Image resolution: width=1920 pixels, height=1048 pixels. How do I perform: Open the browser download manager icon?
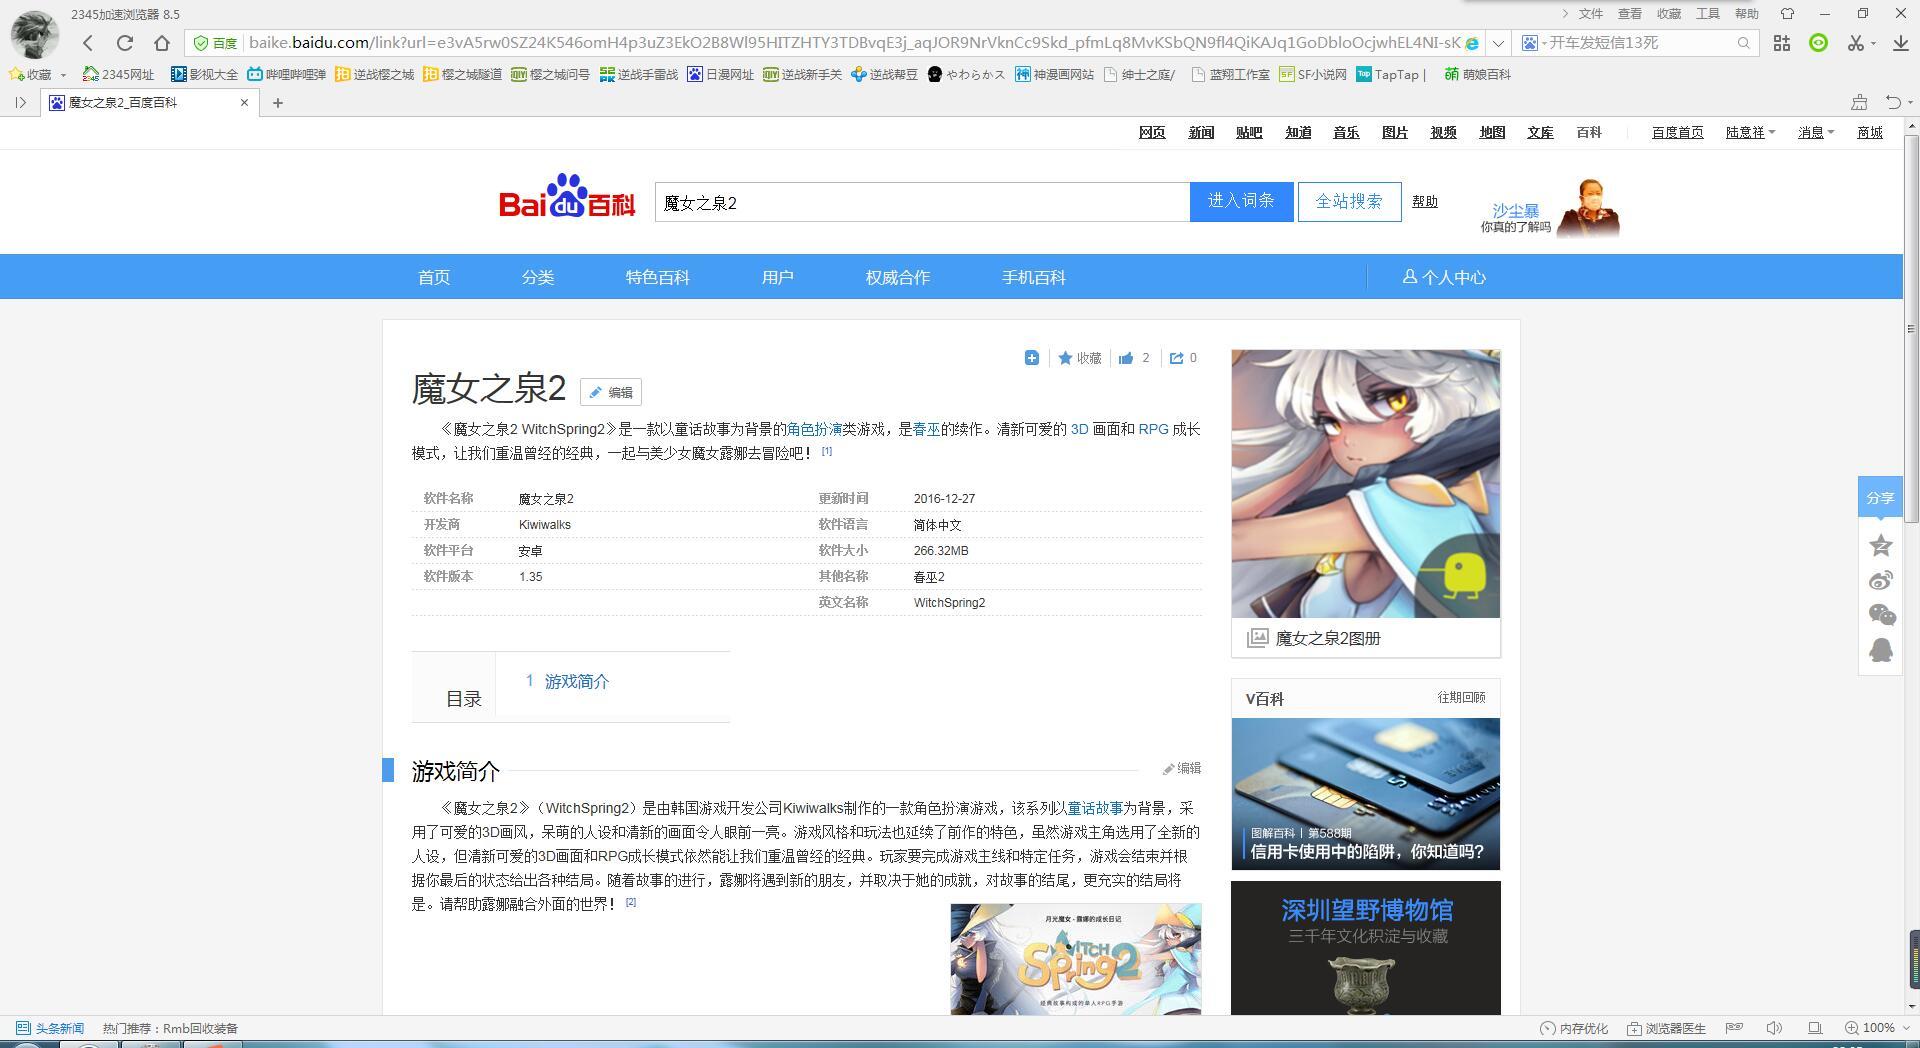(1893, 43)
